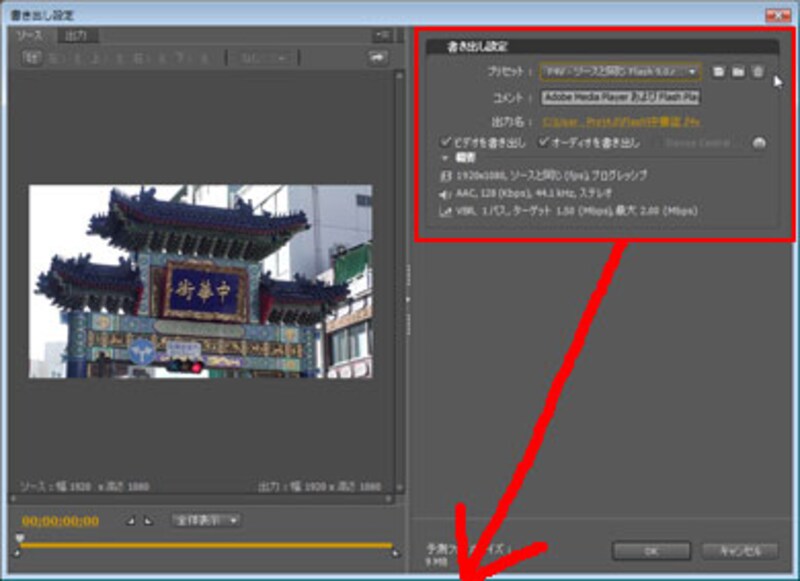The image size is (800, 581).
Task: Click the set in point marker icon
Action: (x=132, y=520)
